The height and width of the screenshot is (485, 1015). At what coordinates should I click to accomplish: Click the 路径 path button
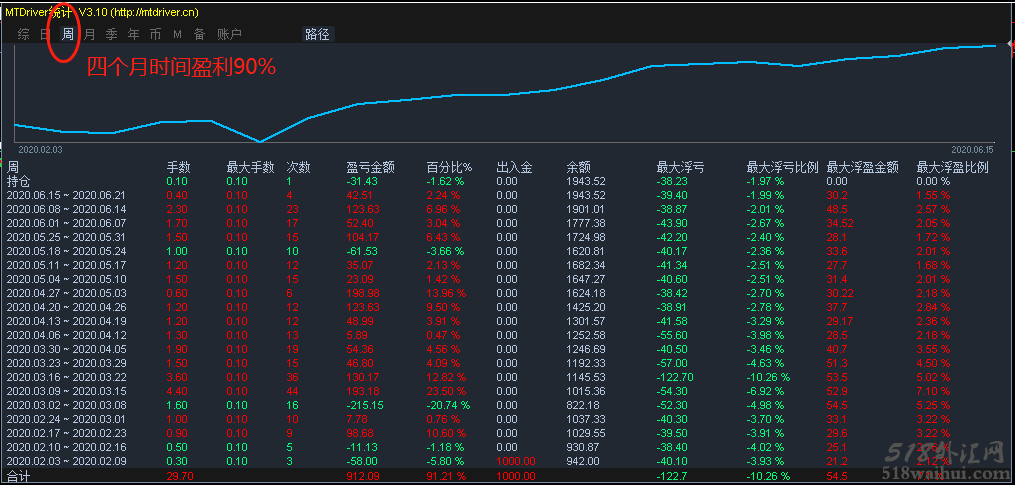317,34
